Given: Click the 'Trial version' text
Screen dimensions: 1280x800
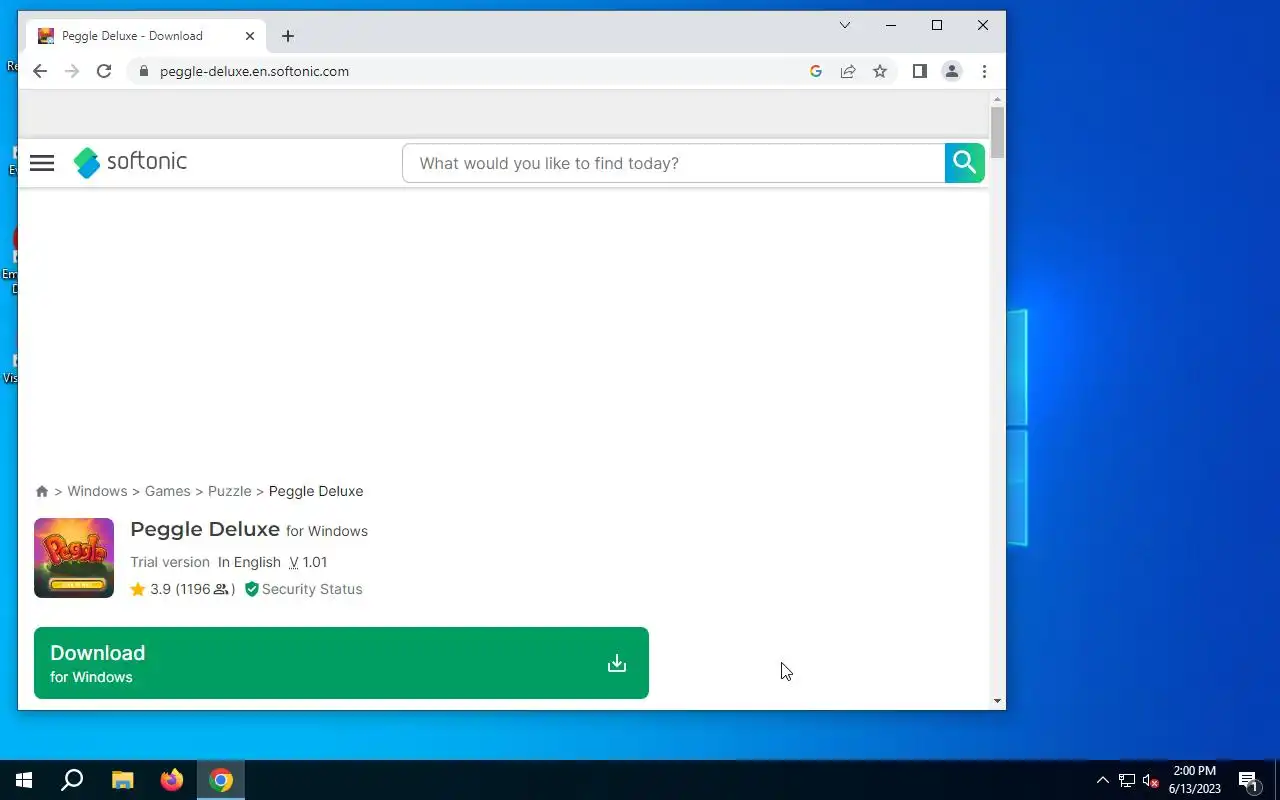Looking at the screenshot, I should tap(170, 562).
